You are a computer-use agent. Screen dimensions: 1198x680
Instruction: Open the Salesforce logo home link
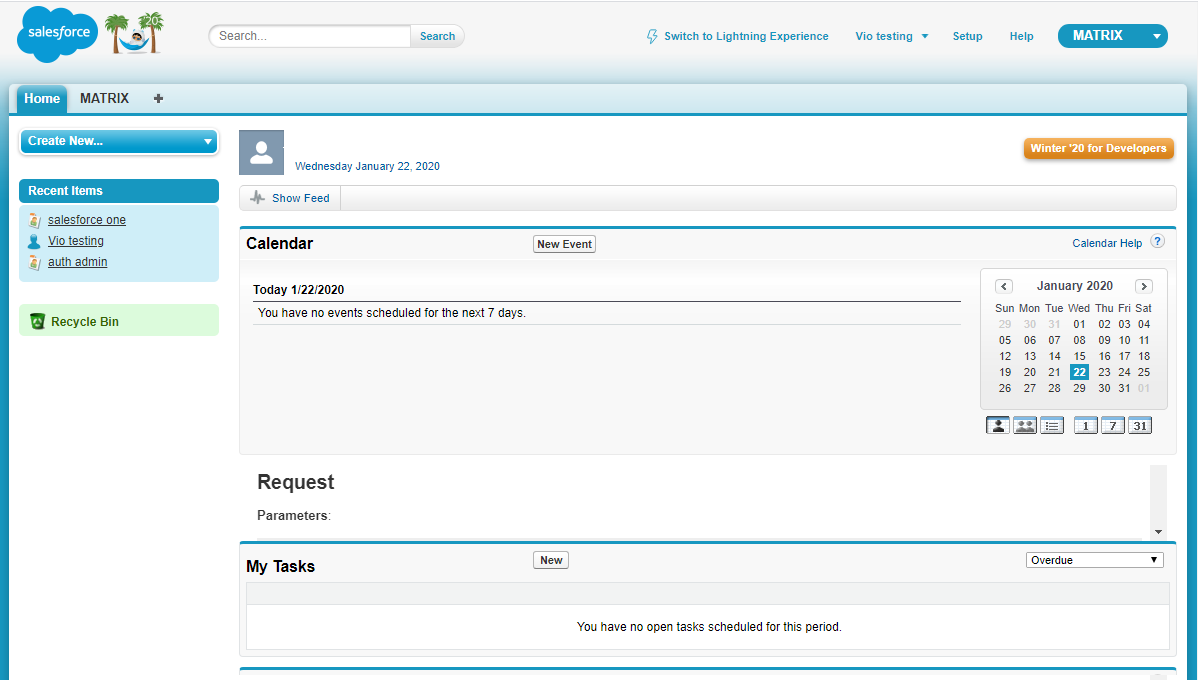pyautogui.click(x=57, y=34)
